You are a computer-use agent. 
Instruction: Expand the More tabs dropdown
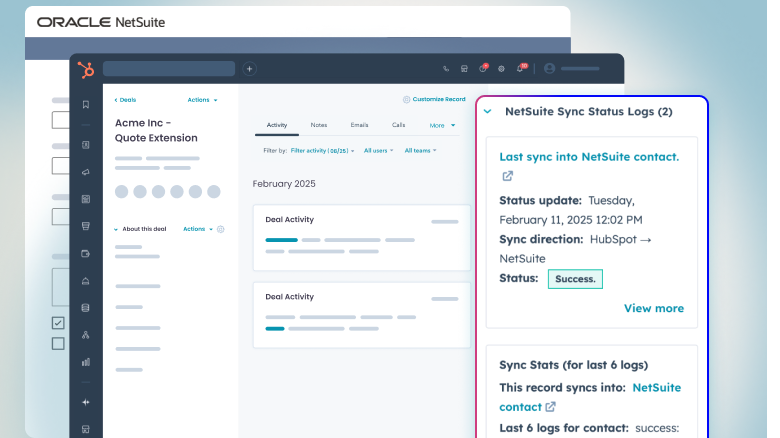[x=442, y=126]
